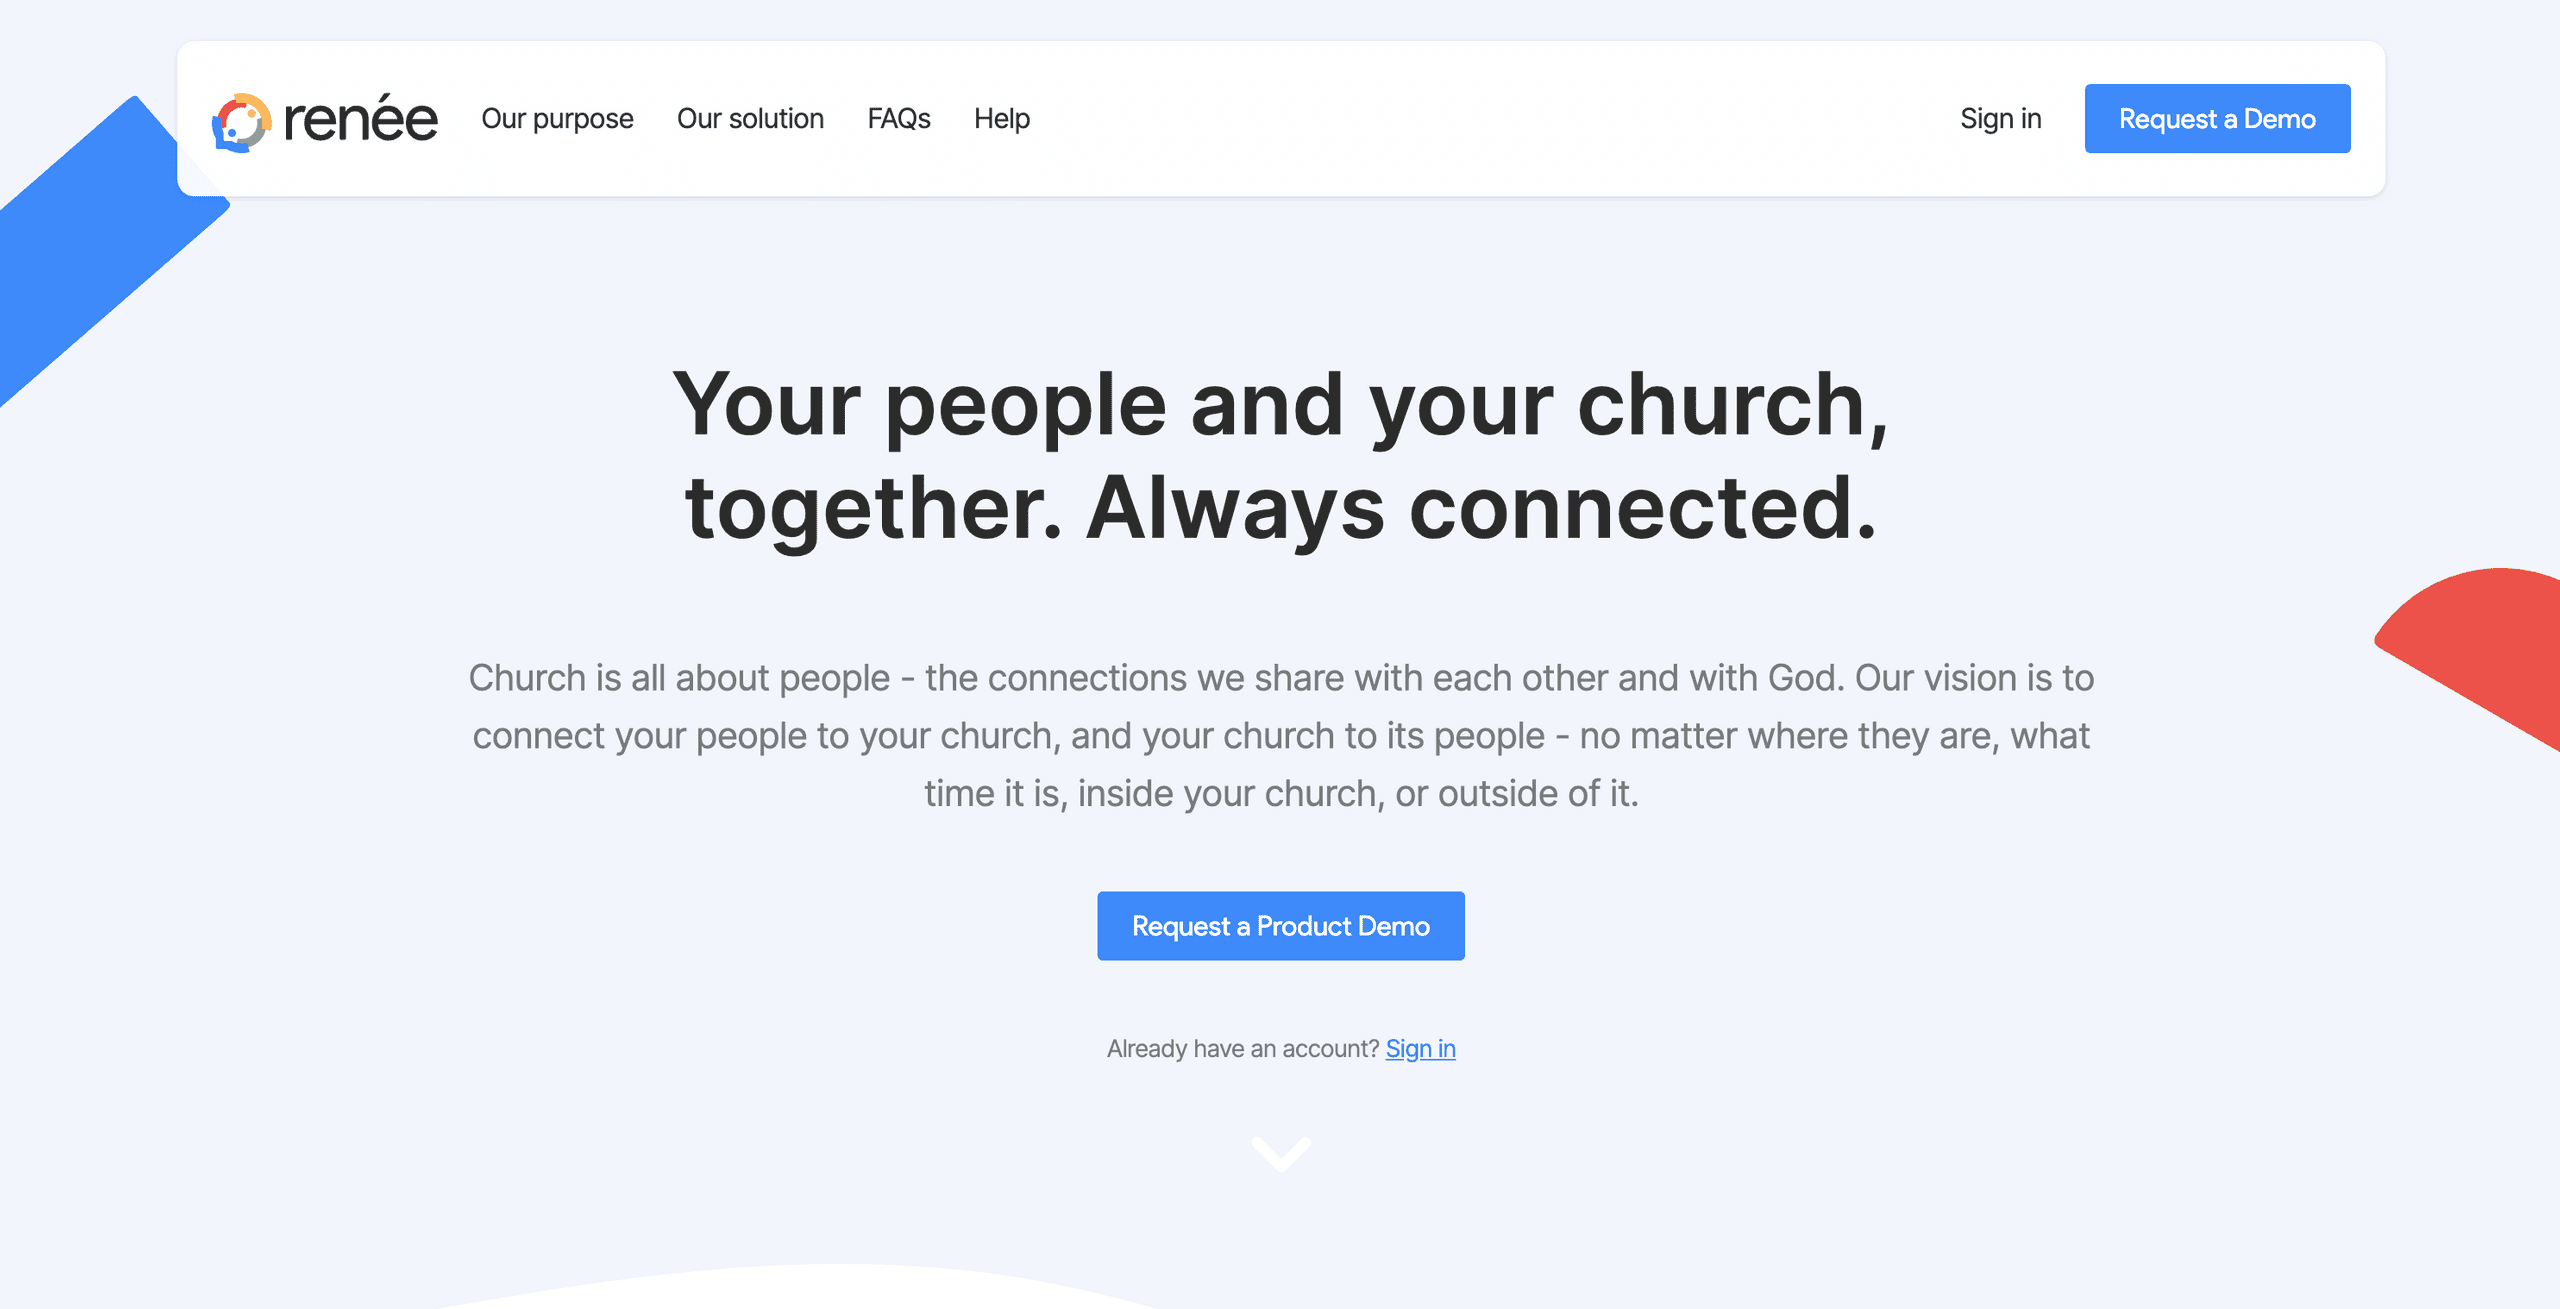
Task: Click the Request a Product Demo button
Action: [1281, 926]
